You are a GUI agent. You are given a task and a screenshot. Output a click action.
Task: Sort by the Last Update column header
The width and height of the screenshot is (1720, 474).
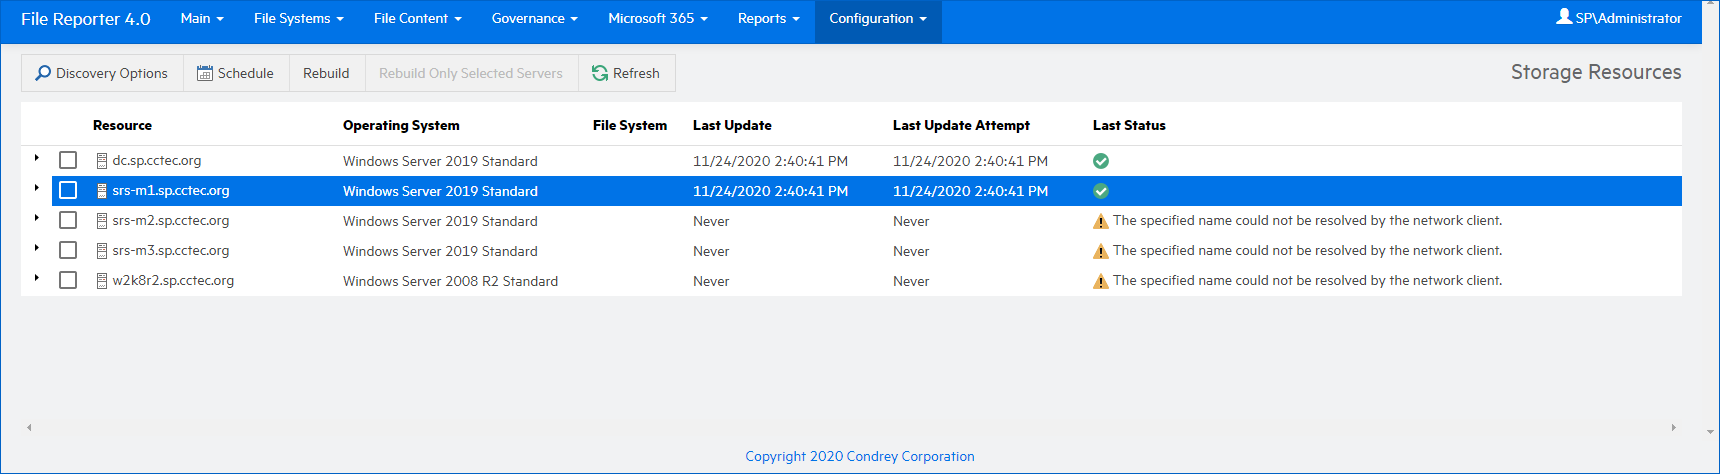pos(732,125)
